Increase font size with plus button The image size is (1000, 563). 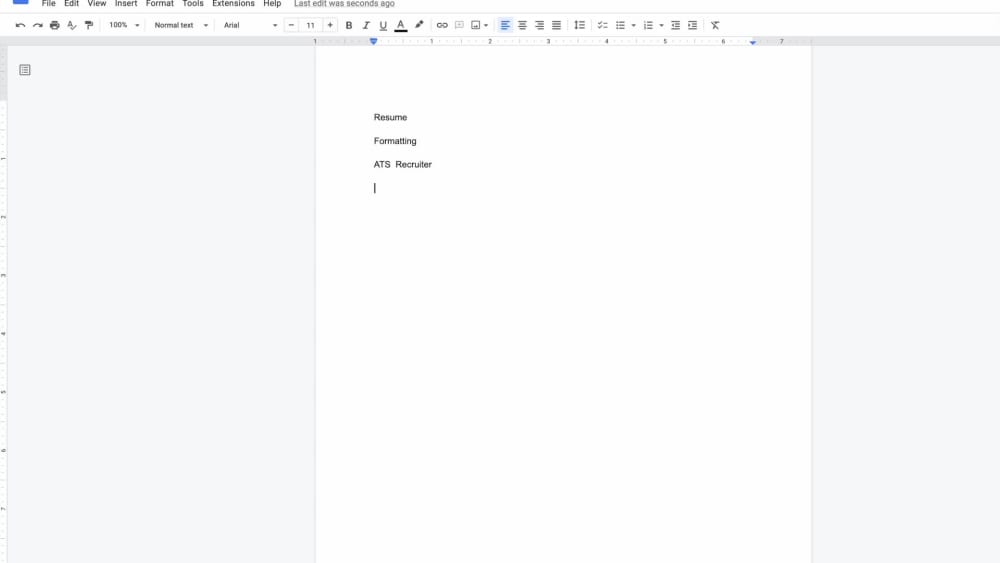point(330,26)
